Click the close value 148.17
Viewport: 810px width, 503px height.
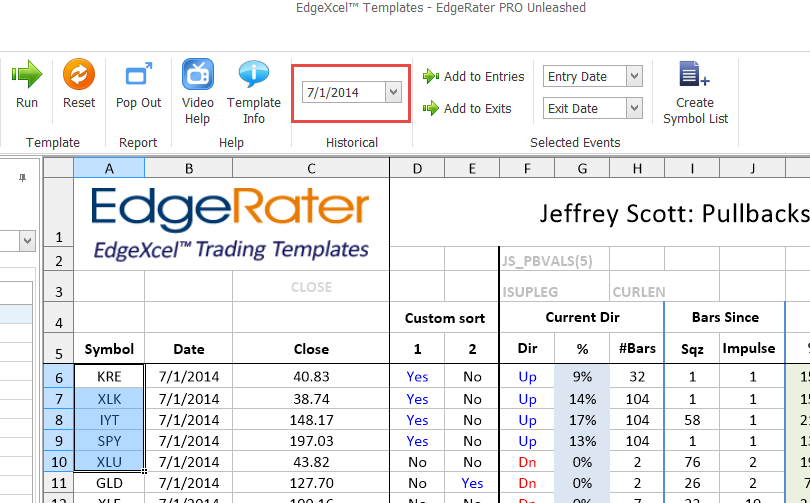click(311, 420)
